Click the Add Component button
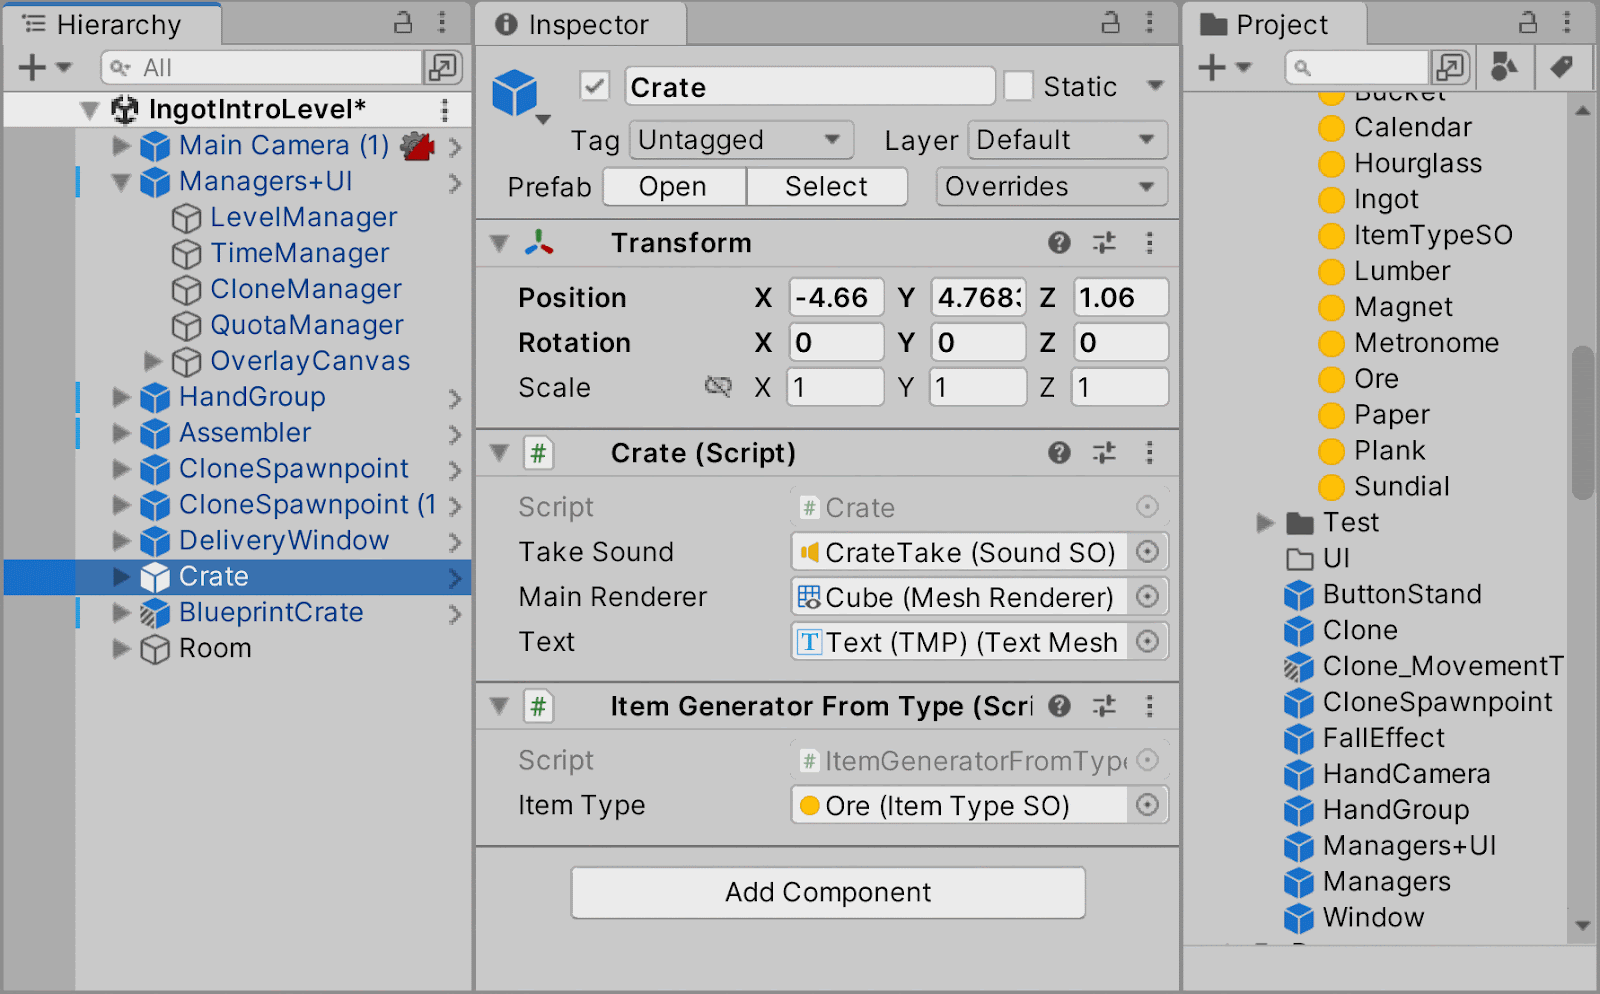Screen dimensions: 1600x994 coord(827,892)
